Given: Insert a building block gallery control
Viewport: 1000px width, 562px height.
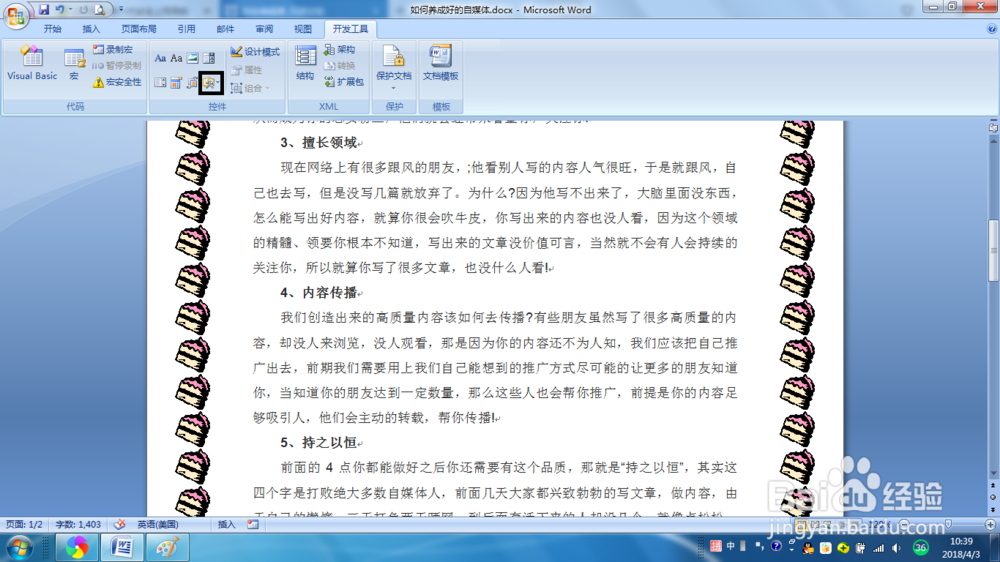Looking at the screenshot, I should pos(193,82).
